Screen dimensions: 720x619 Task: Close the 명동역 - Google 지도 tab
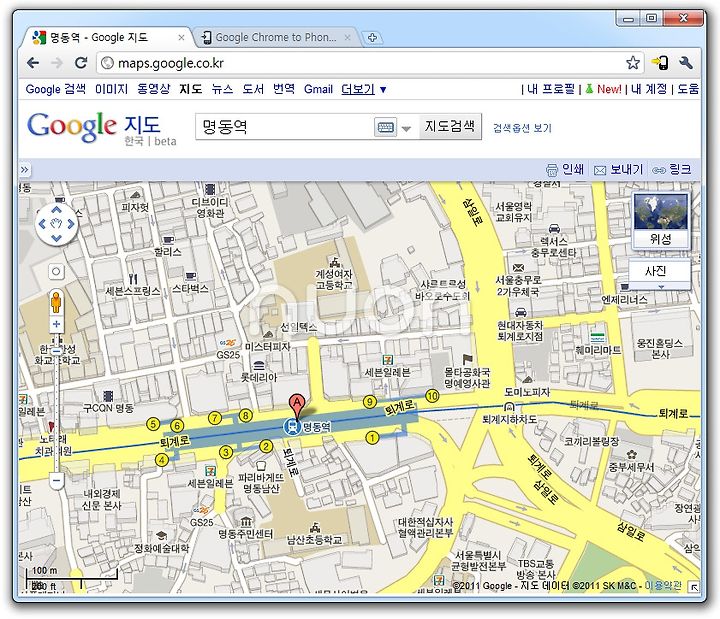[181, 38]
